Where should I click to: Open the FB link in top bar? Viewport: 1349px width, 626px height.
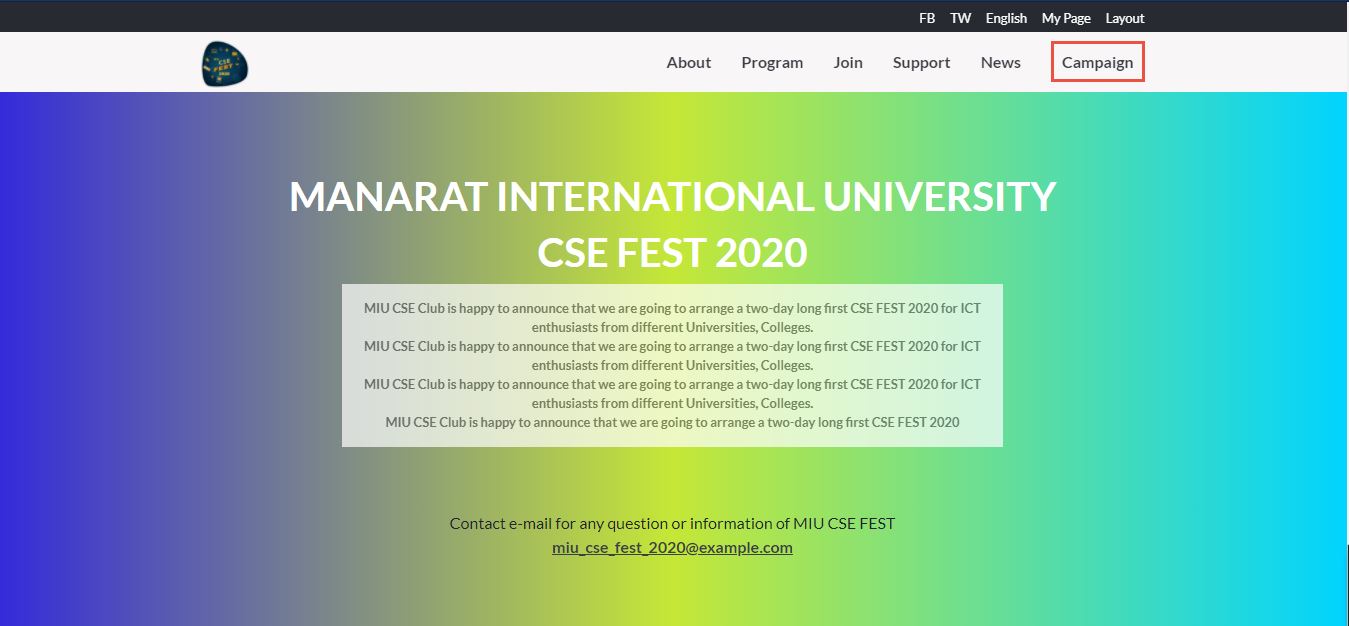[927, 18]
